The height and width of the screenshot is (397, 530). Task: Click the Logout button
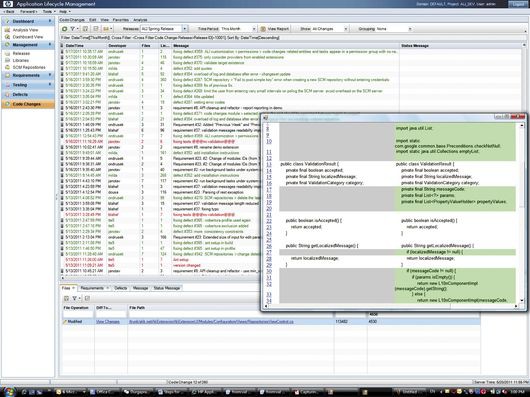(x=518, y=4)
